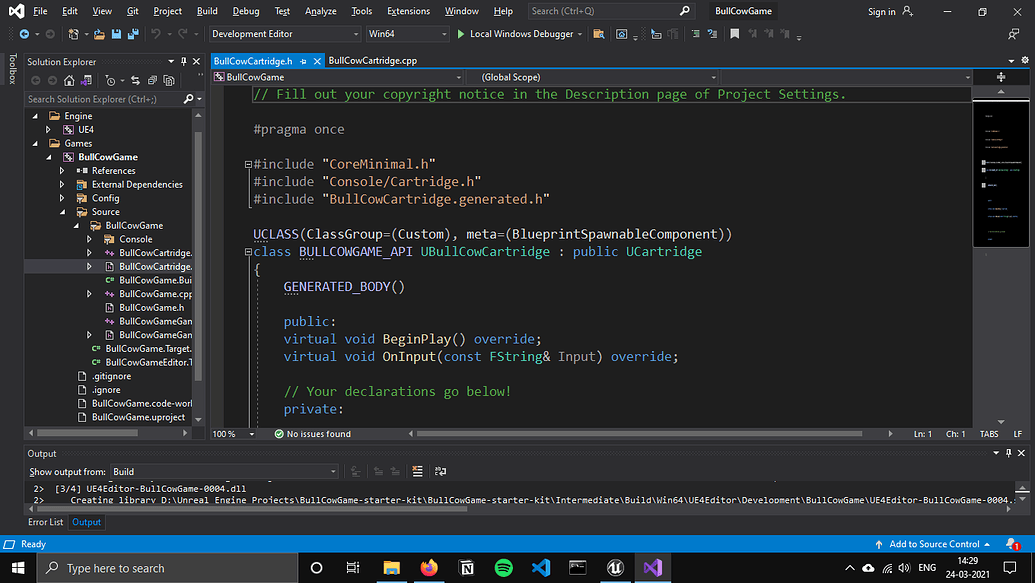1035x583 pixels.
Task: Click inside the Search Solution Explorer field
Action: click(100, 99)
